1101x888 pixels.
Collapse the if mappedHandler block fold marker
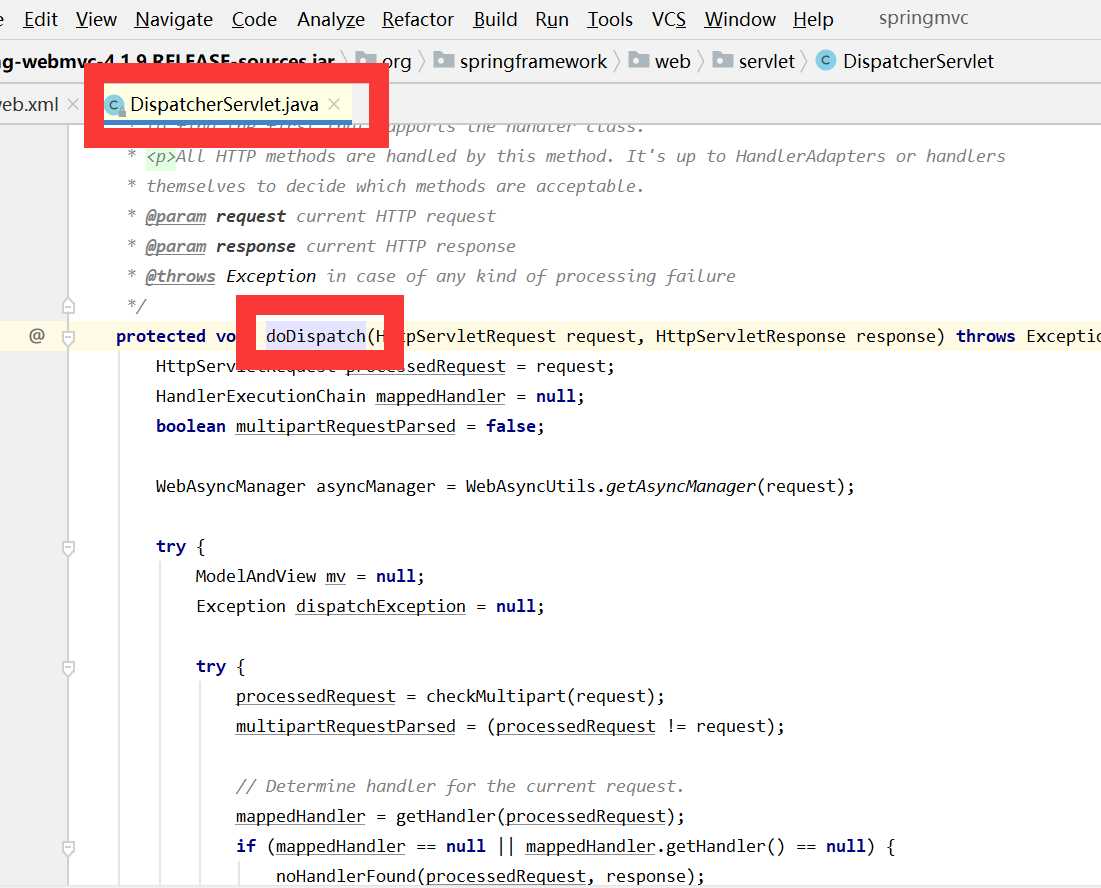68,847
